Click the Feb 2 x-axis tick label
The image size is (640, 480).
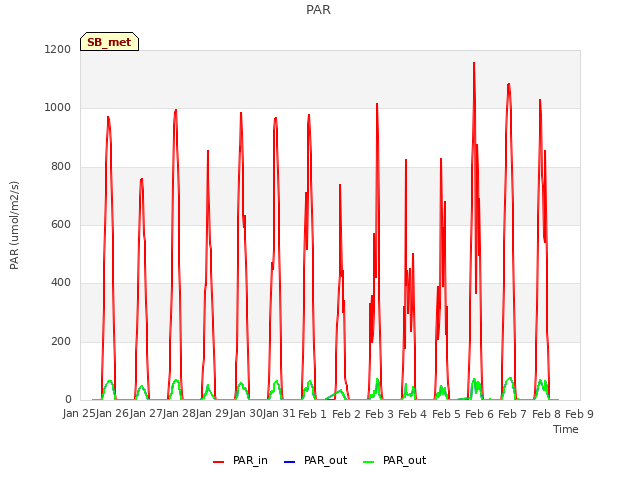click(x=346, y=414)
